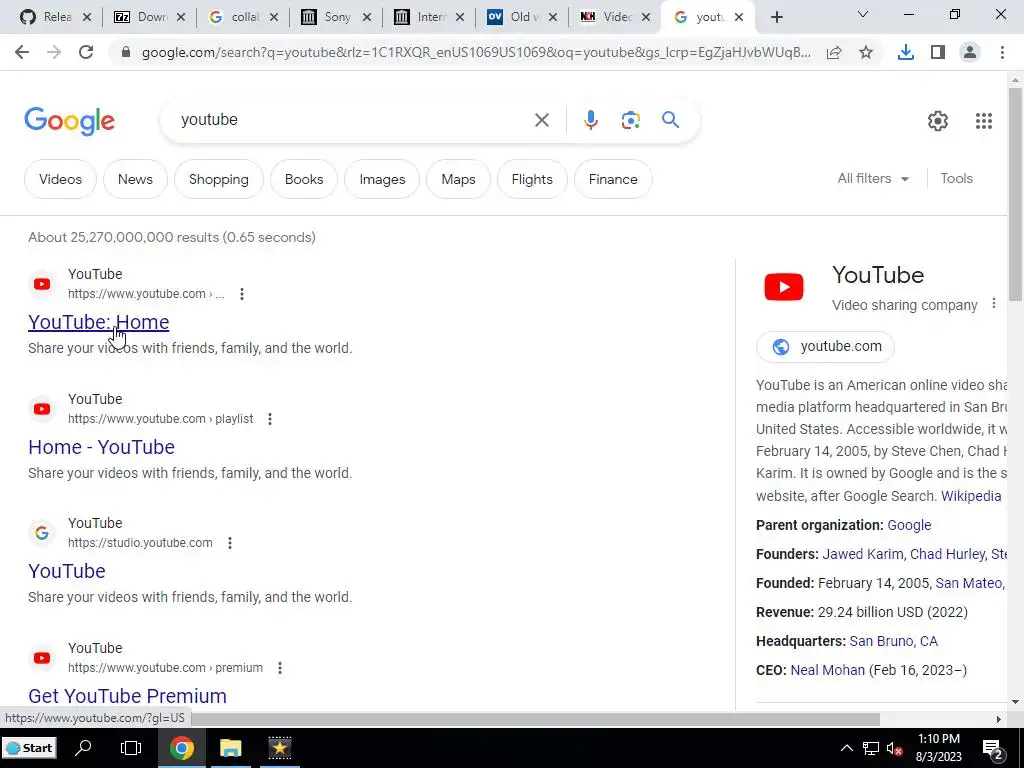The image size is (1024, 768).
Task: Click the muted volume tray icon
Action: click(894, 748)
